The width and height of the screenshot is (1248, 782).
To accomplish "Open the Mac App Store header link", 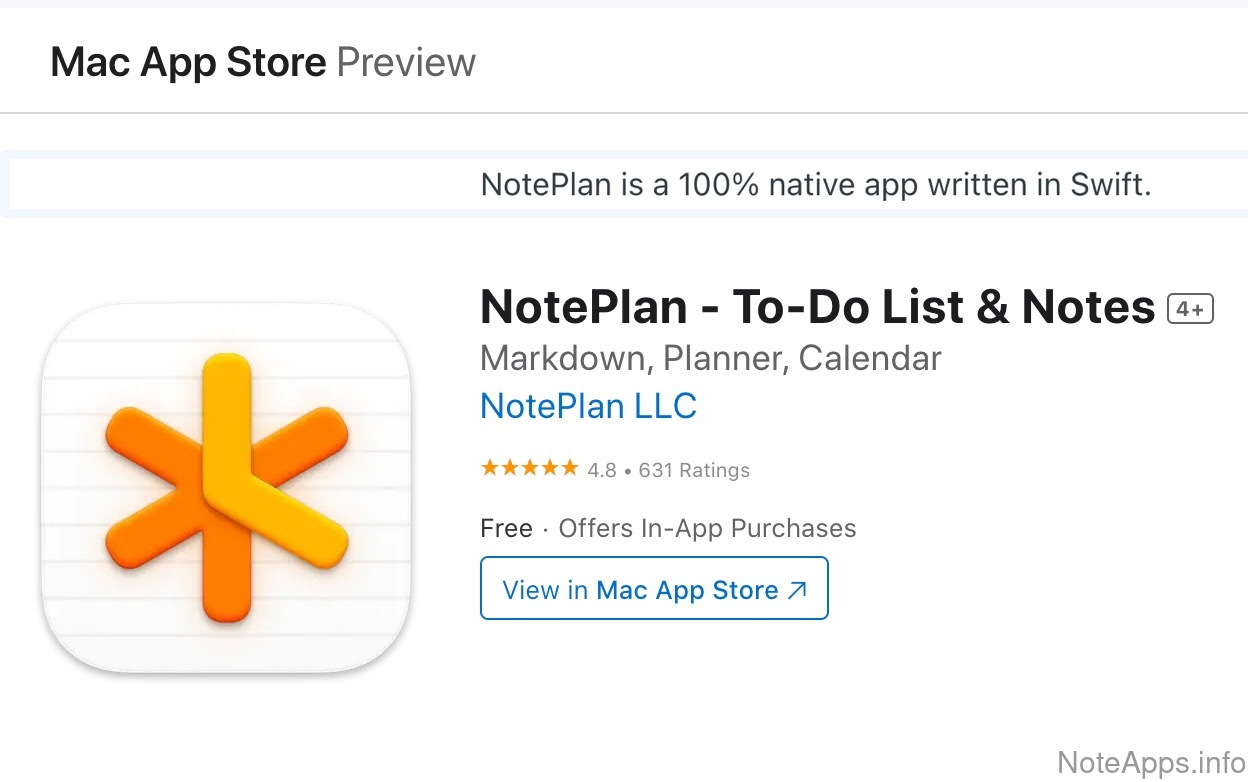I will pyautogui.click(x=188, y=62).
